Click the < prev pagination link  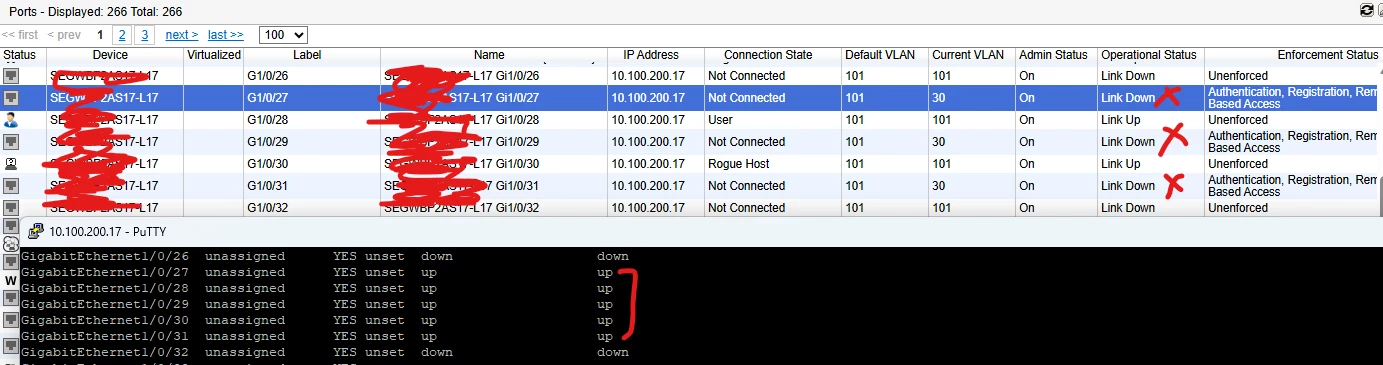point(65,35)
